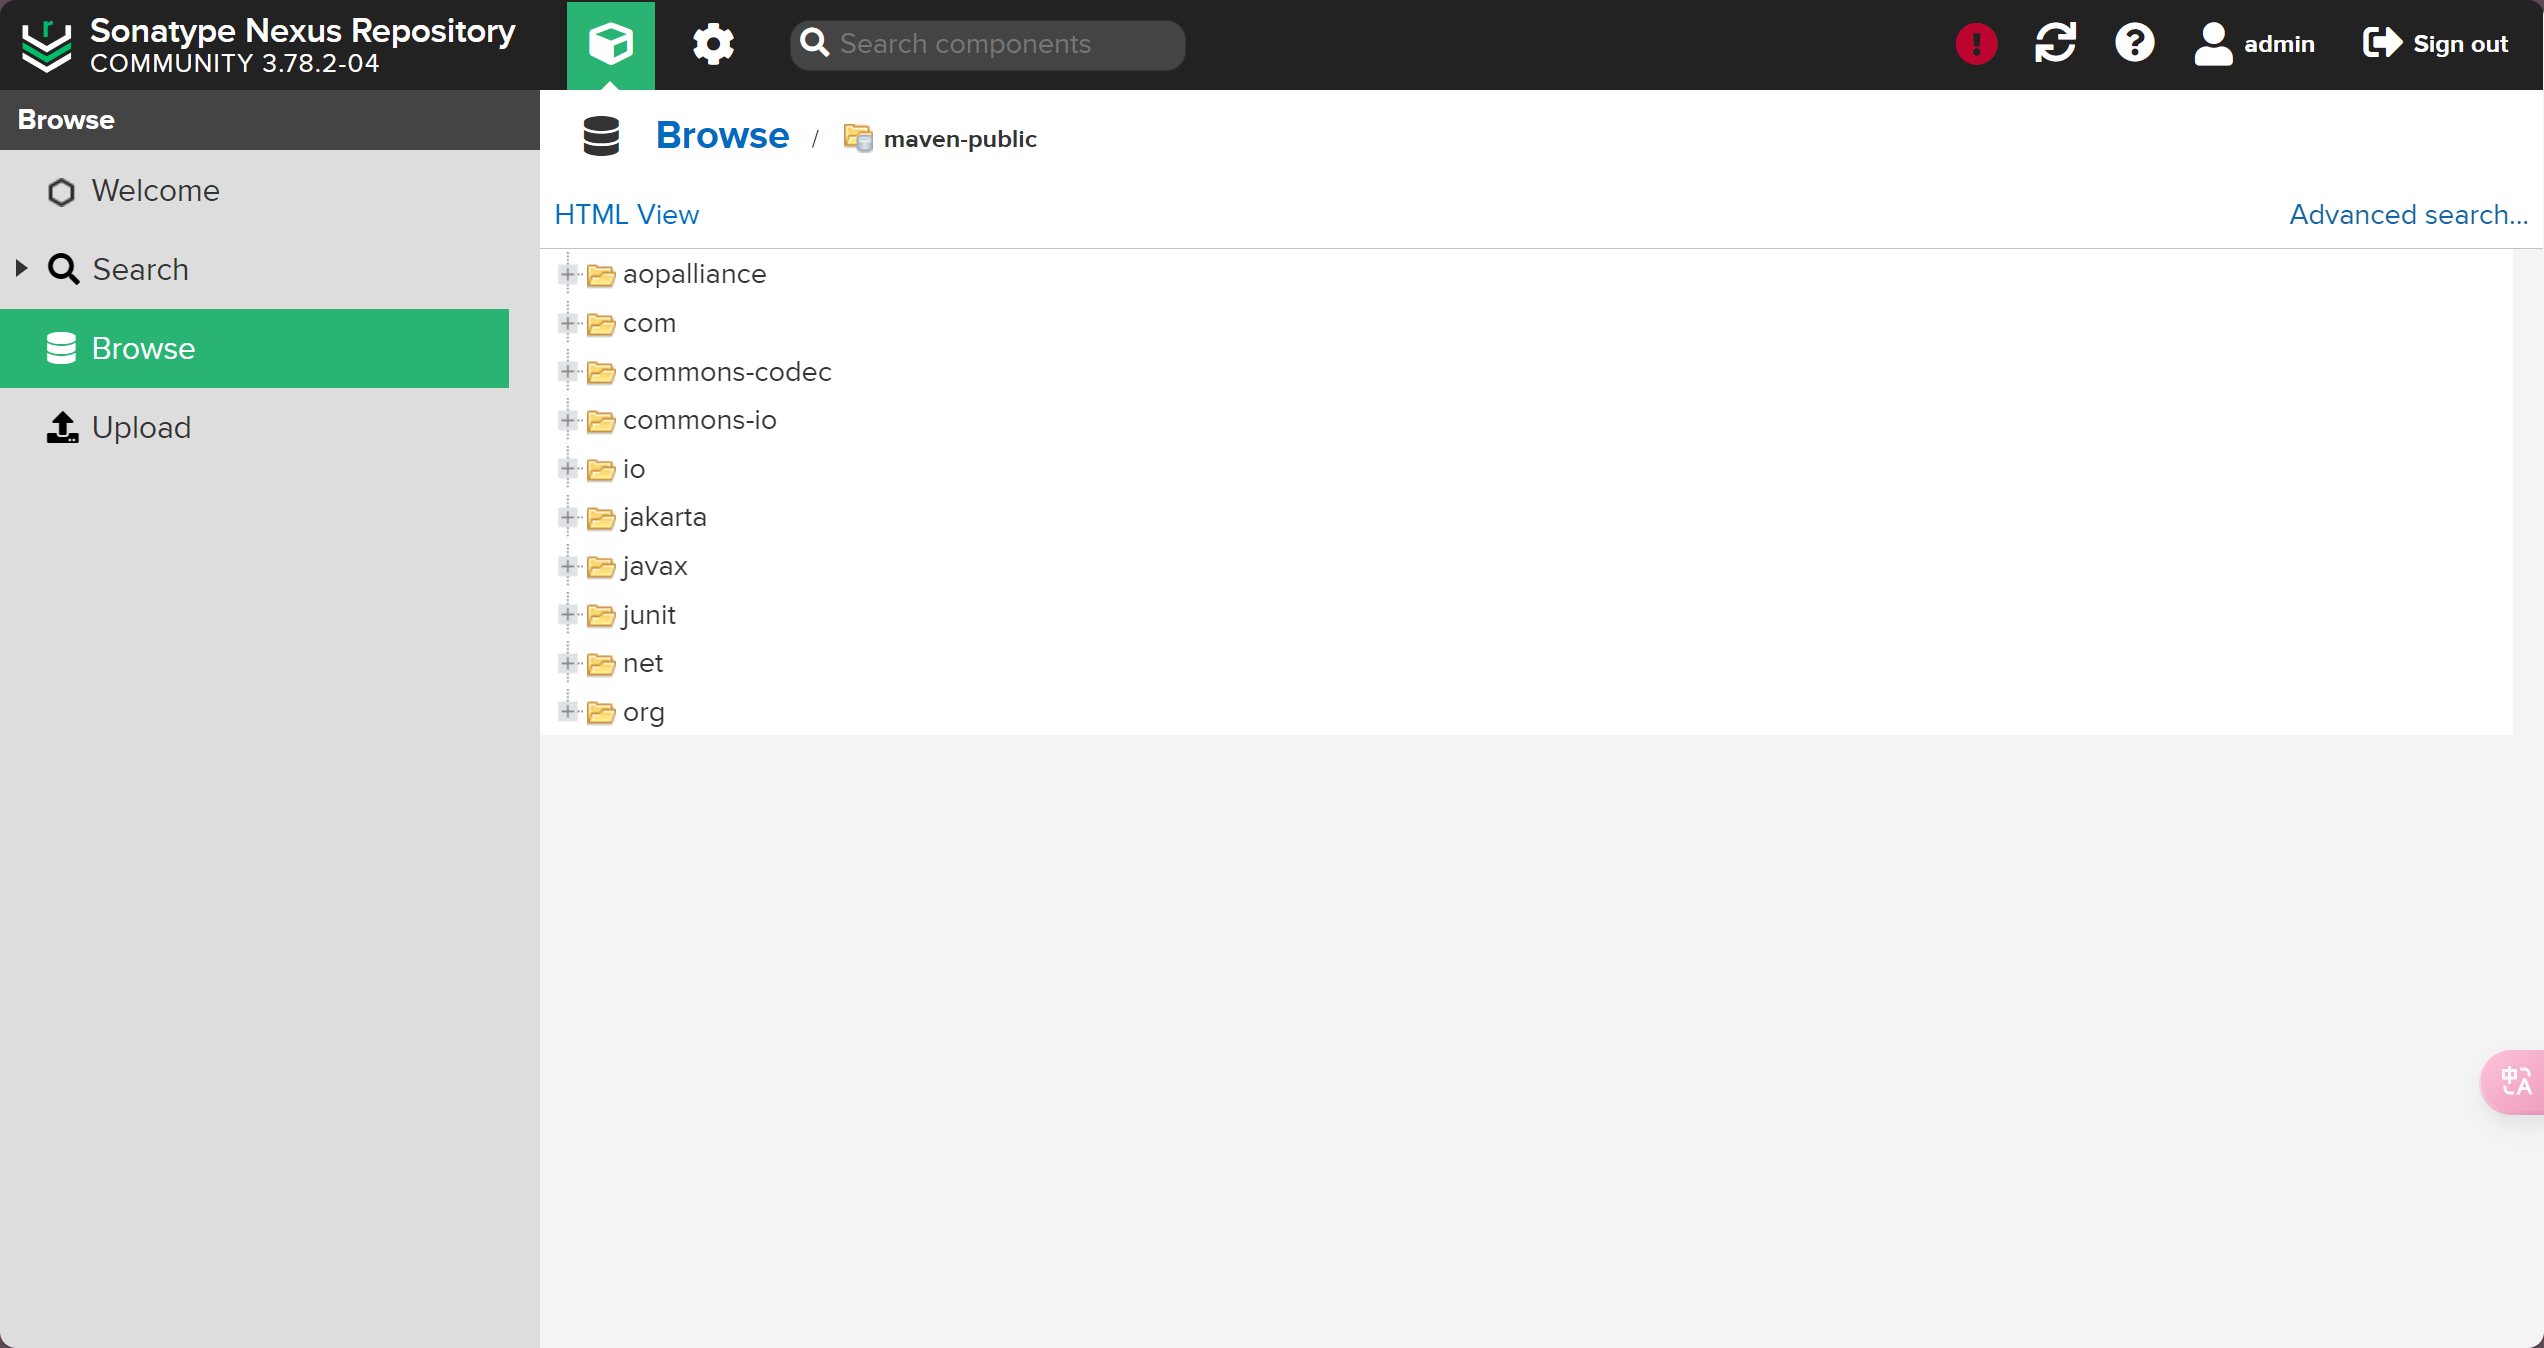Click the magnifier icon in search box

[815, 43]
